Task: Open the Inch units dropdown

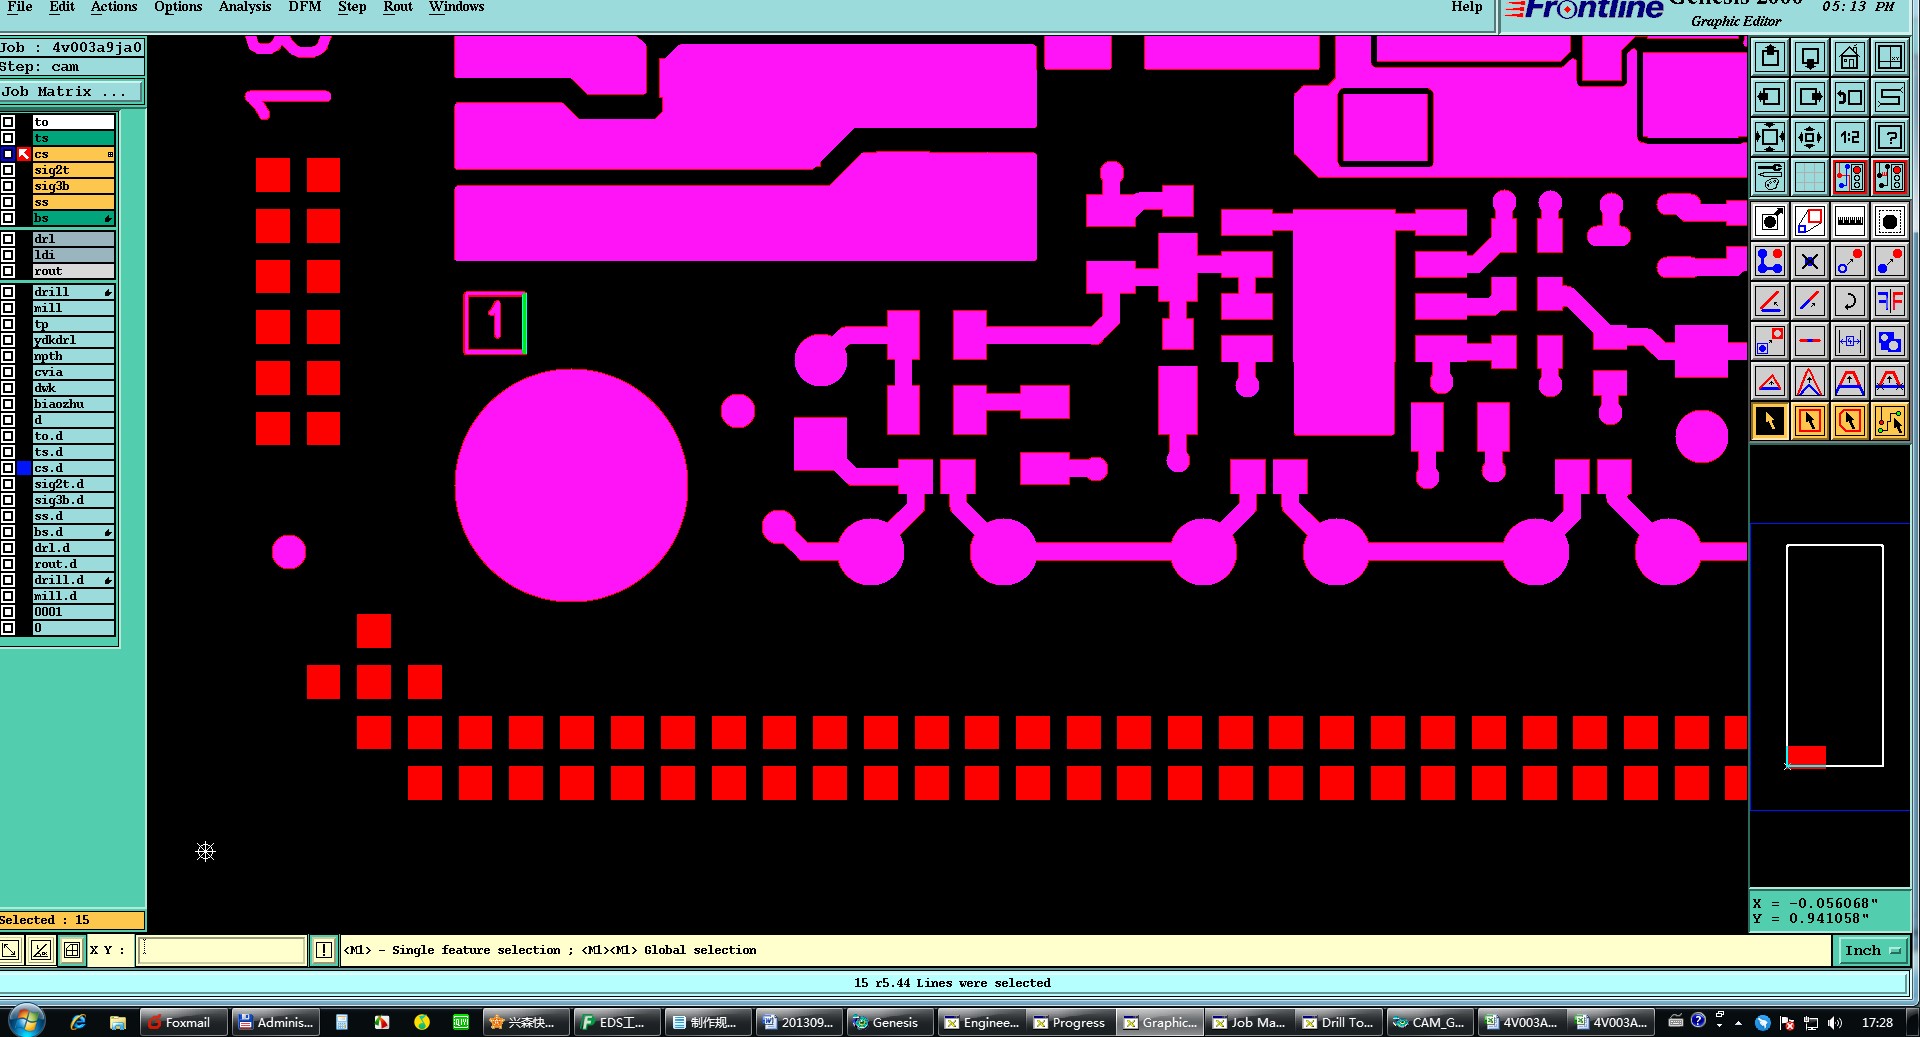Action: pyautogui.click(x=1872, y=951)
